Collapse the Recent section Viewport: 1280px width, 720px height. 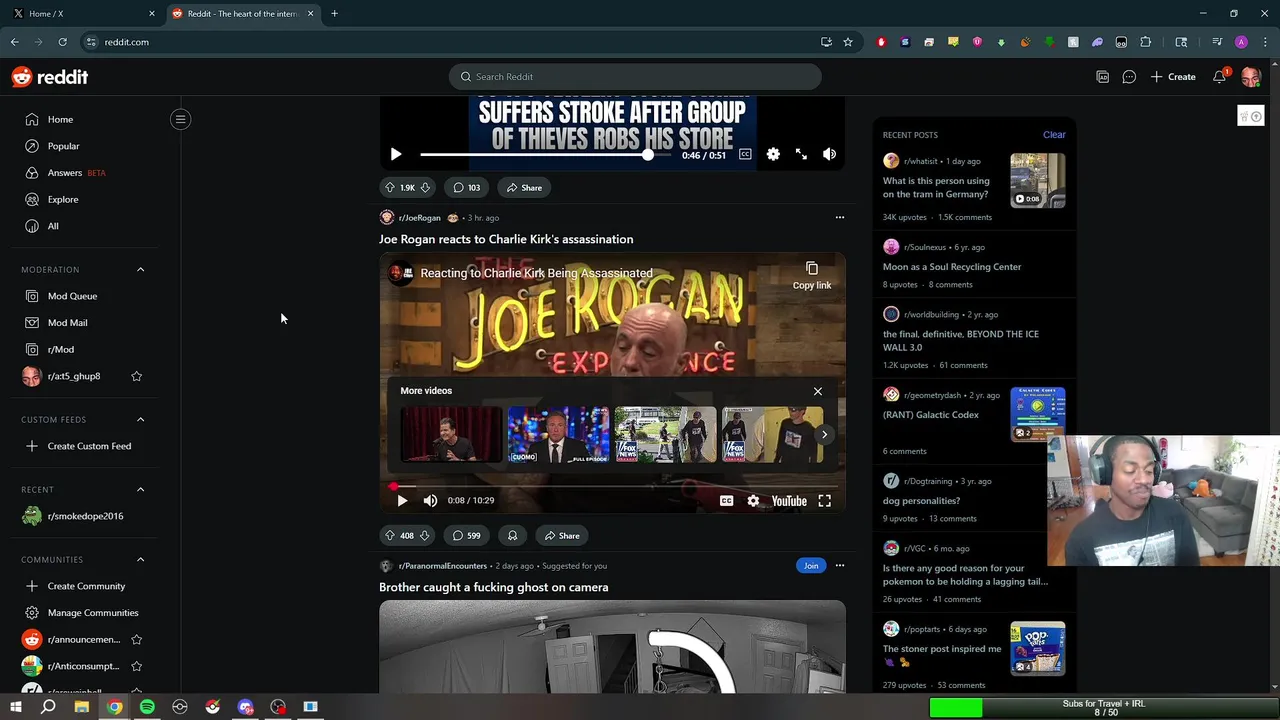pyautogui.click(x=140, y=489)
